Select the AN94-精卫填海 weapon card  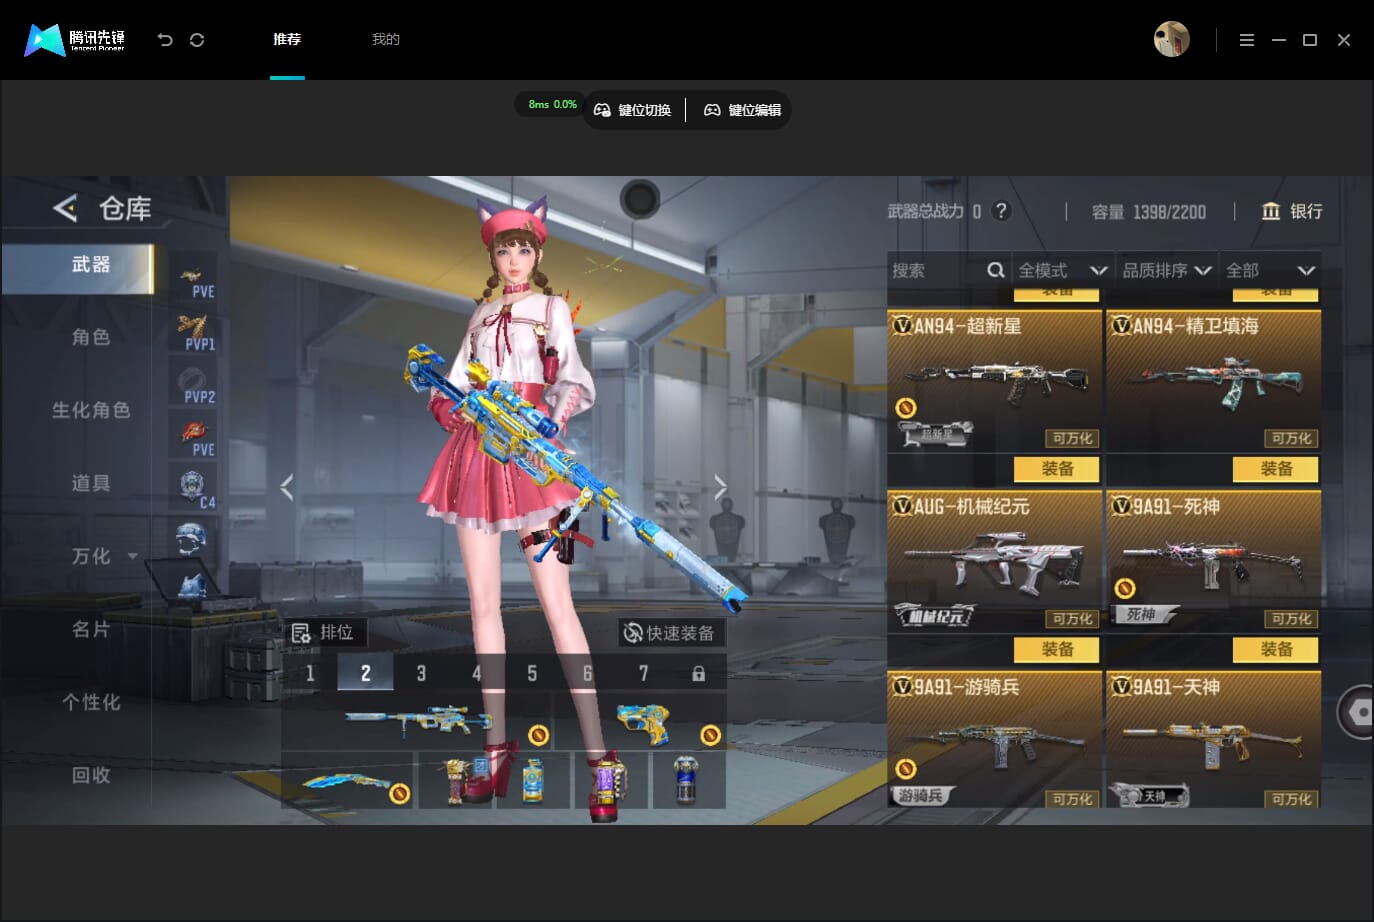tap(1214, 380)
